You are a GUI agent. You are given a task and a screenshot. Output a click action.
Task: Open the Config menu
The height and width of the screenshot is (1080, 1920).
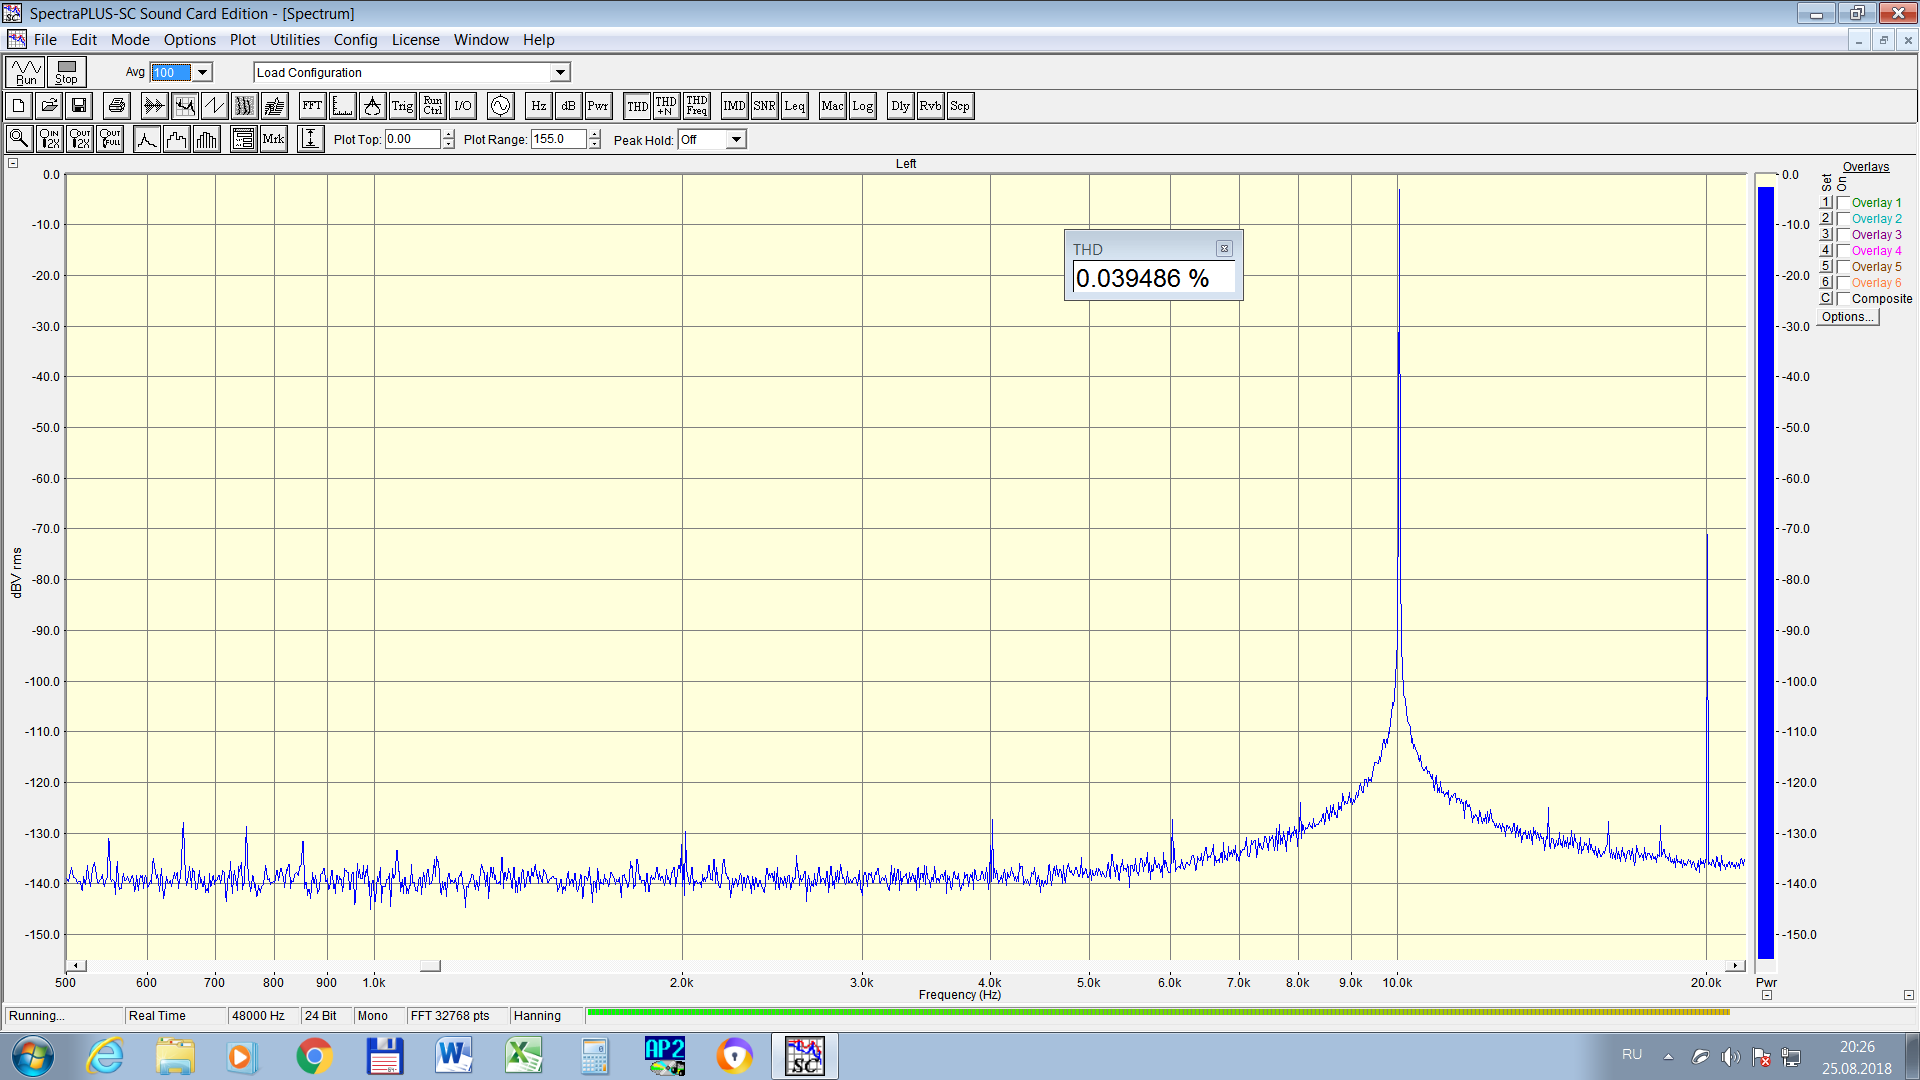(355, 40)
